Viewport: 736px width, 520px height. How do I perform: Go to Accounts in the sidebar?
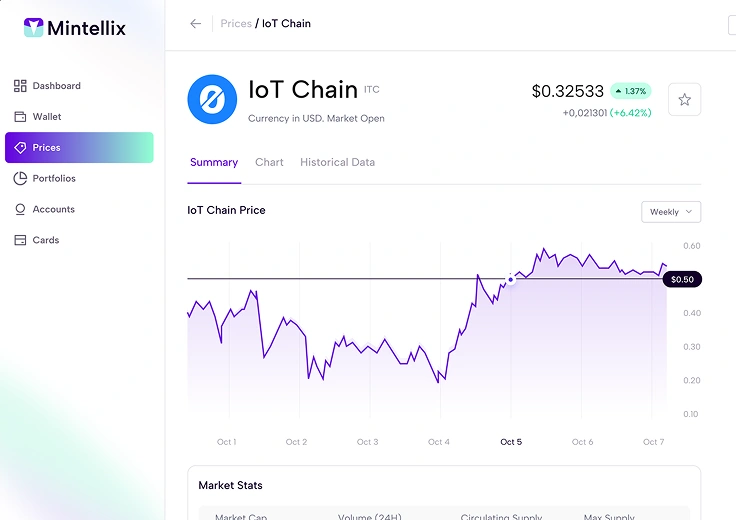54,209
